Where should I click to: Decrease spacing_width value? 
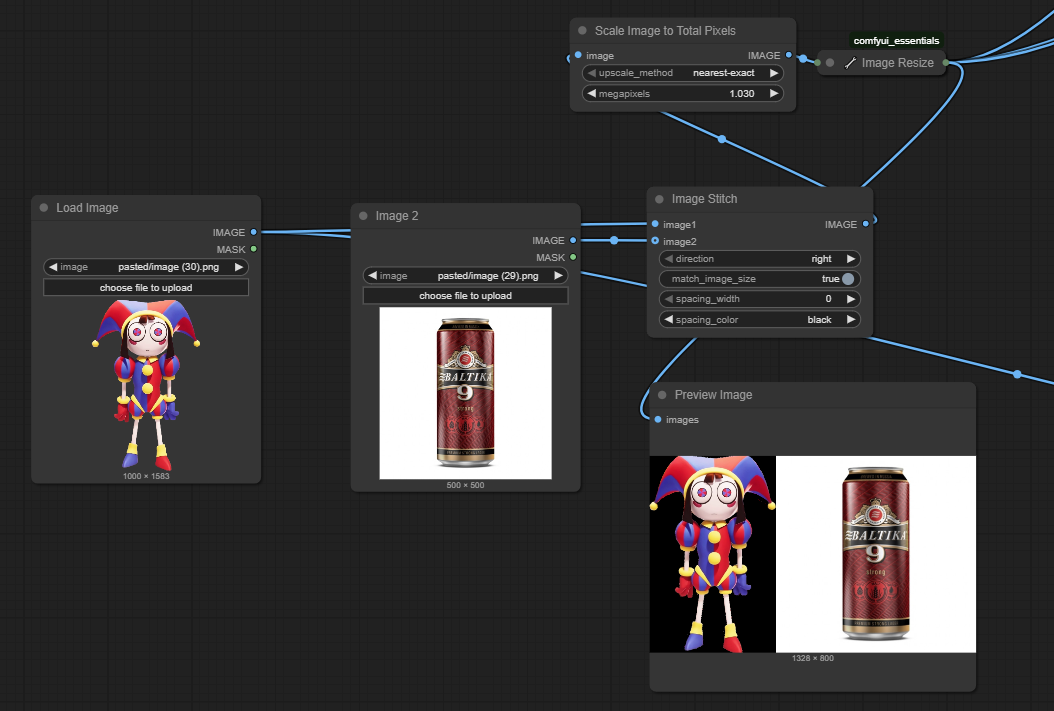(x=669, y=299)
